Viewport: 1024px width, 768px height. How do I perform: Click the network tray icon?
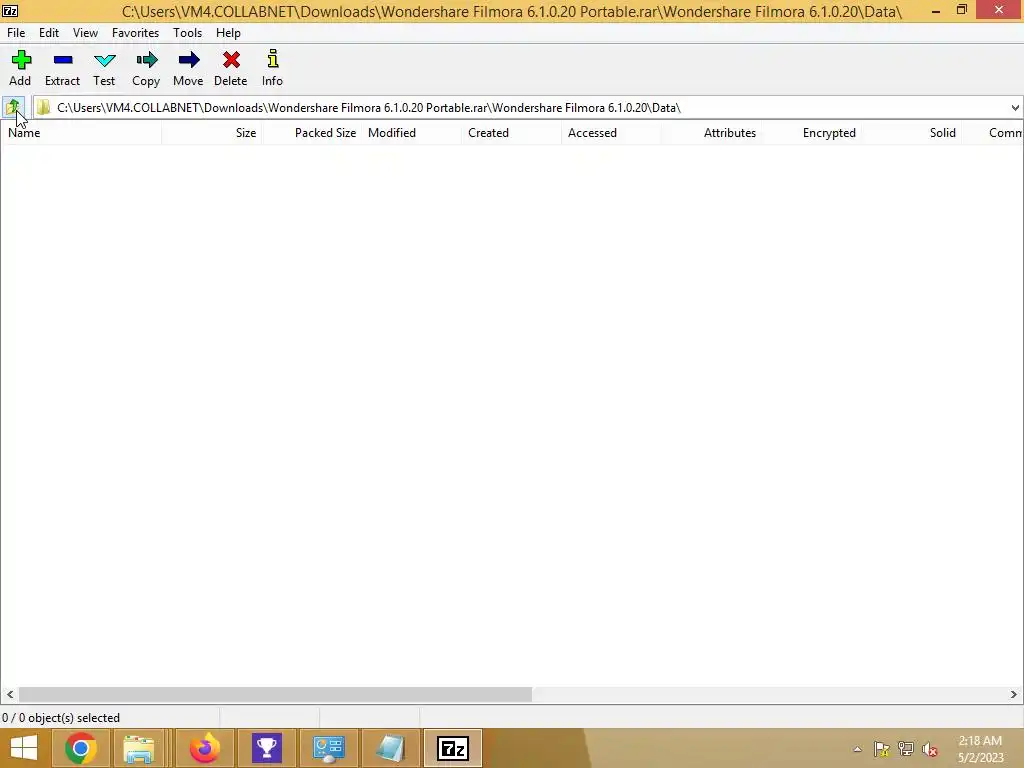click(x=905, y=749)
